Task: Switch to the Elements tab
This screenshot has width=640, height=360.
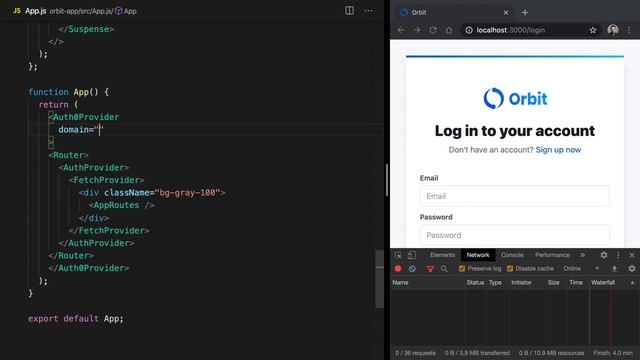Action: pyautogui.click(x=442, y=255)
